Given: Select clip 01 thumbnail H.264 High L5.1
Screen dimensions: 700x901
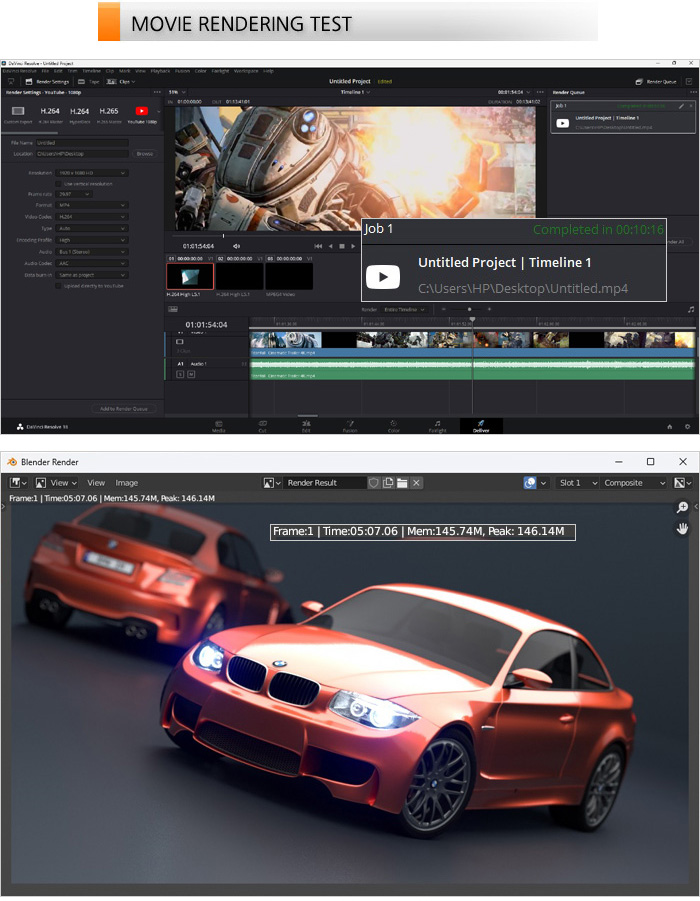Looking at the screenshot, I should click(190, 276).
